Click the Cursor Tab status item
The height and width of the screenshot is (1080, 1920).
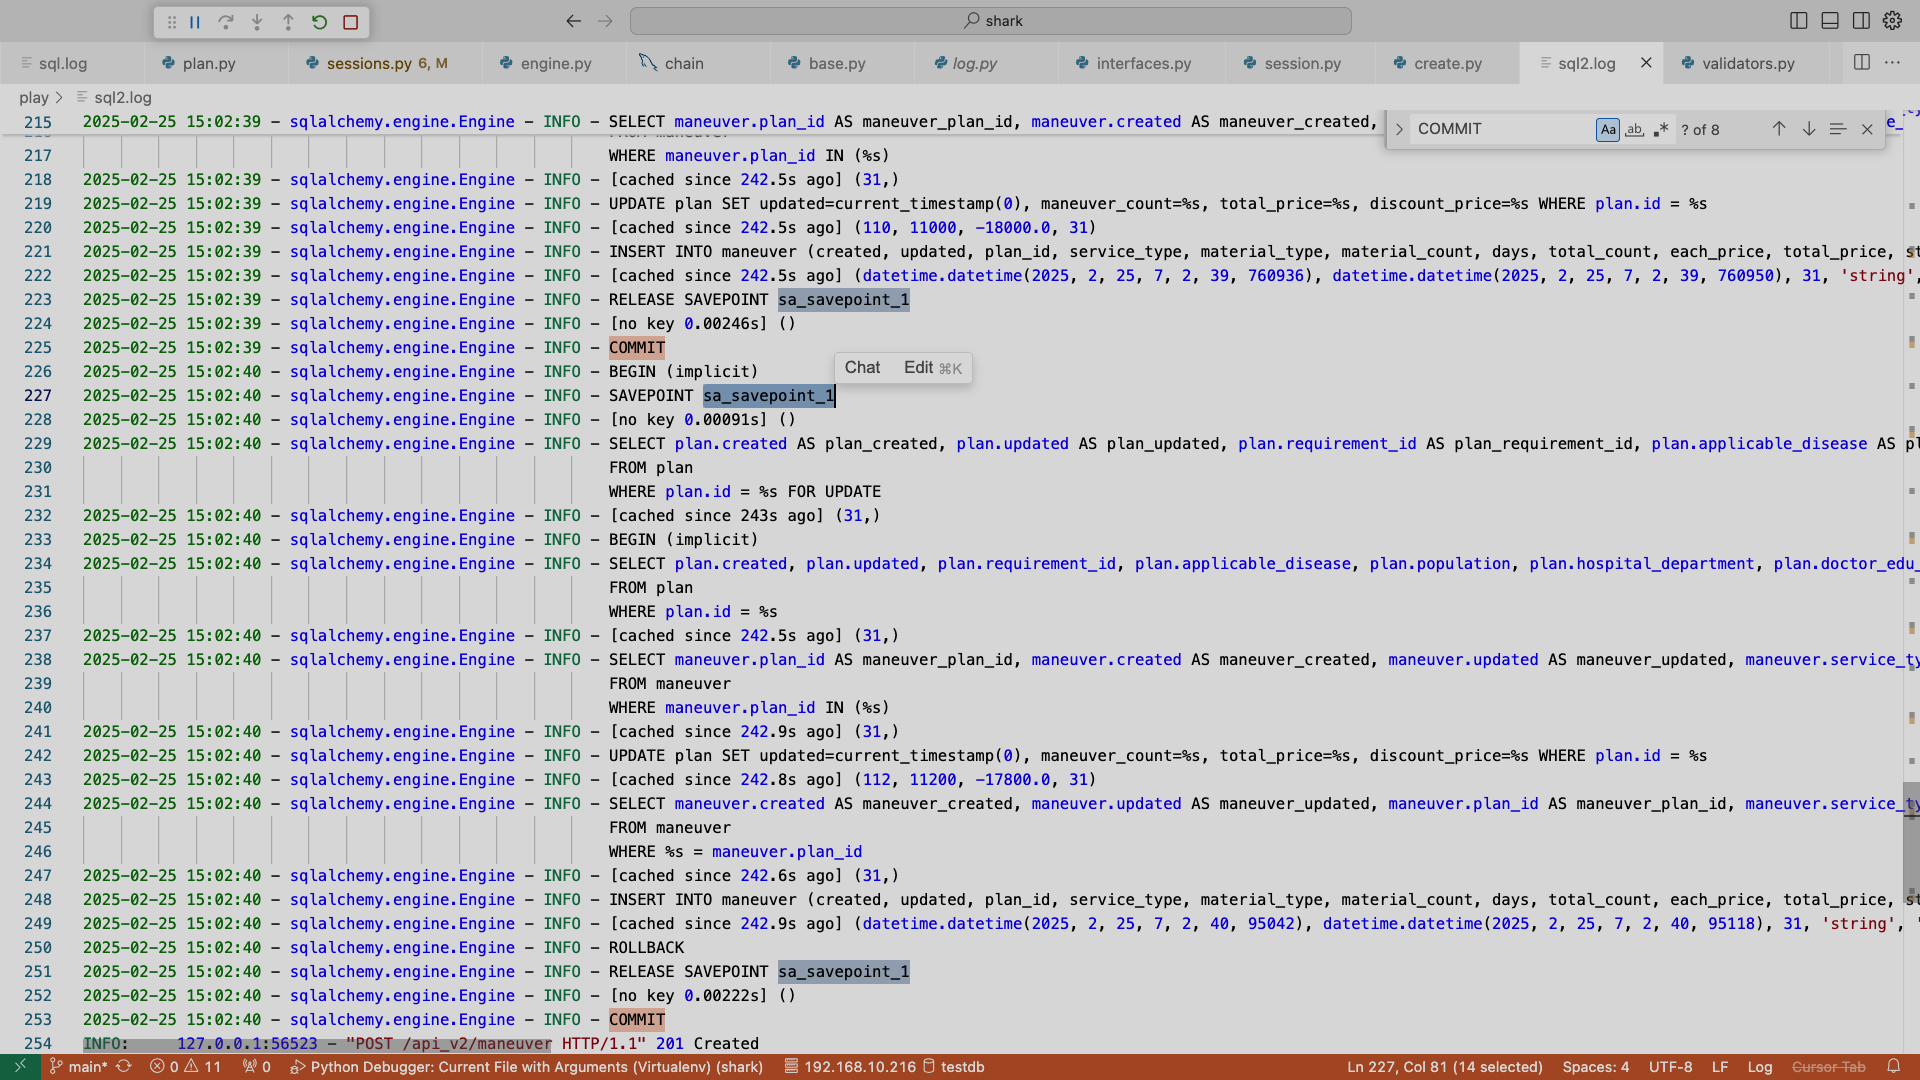pos(1829,1067)
